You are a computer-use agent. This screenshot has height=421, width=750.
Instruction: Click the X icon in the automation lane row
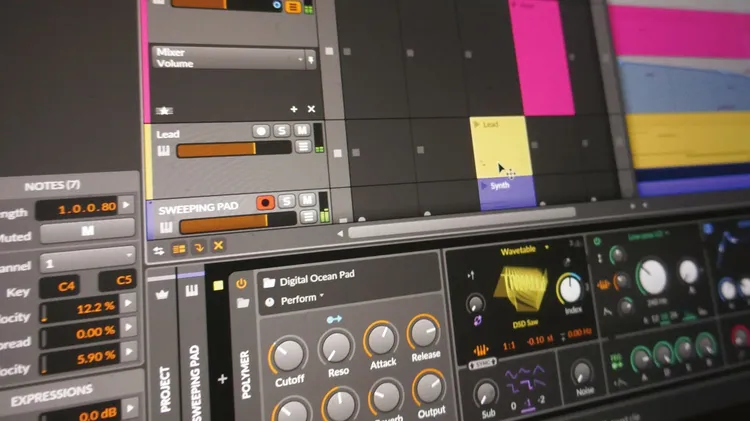[311, 109]
